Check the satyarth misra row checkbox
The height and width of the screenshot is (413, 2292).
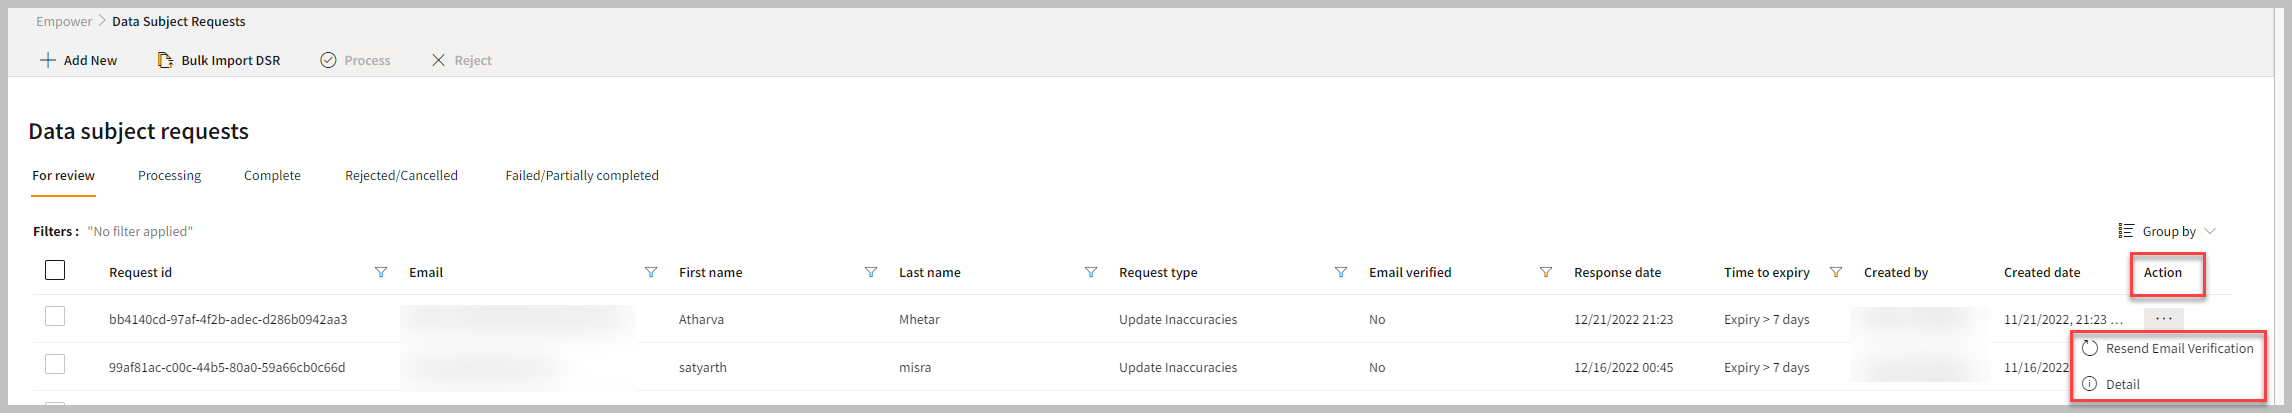click(55, 365)
